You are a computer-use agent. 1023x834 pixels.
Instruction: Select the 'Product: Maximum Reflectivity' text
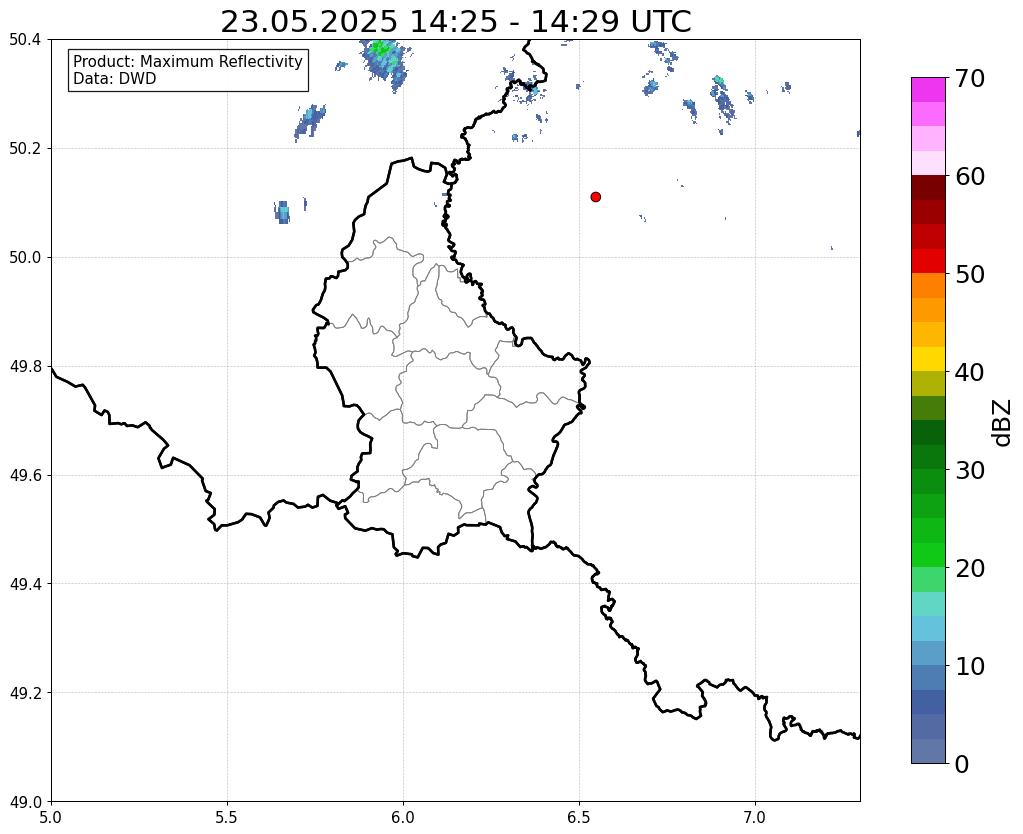point(188,61)
